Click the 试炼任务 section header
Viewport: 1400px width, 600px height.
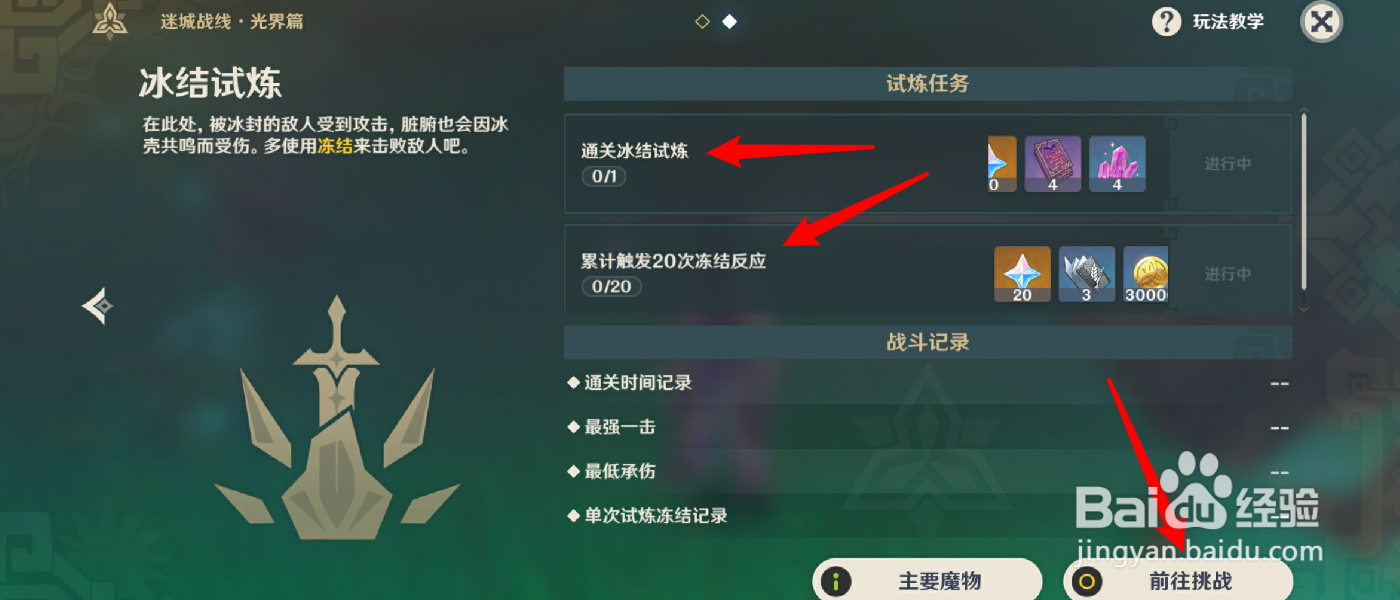(928, 84)
